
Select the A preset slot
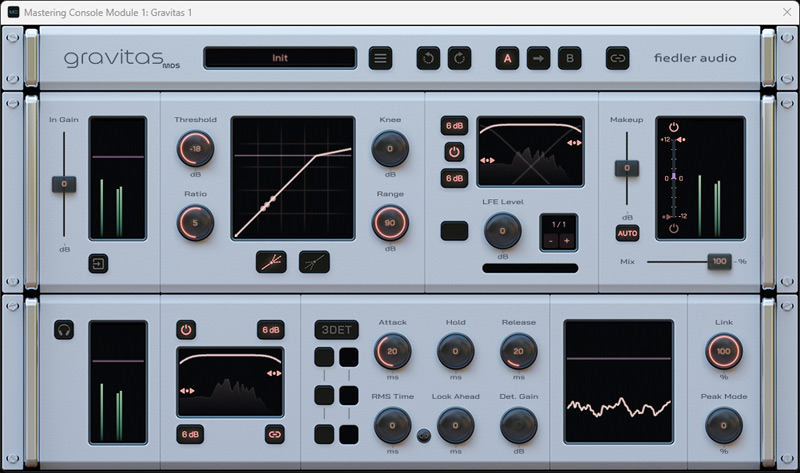pos(507,58)
